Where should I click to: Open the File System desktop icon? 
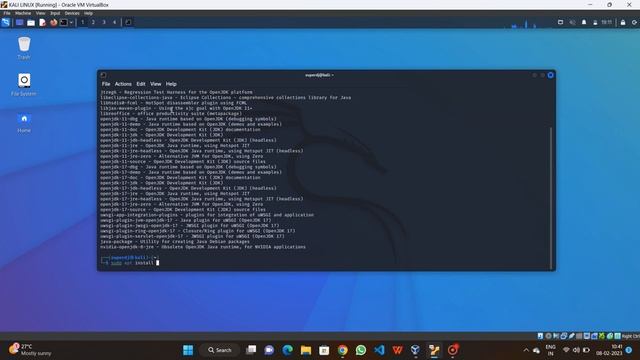(x=24, y=84)
